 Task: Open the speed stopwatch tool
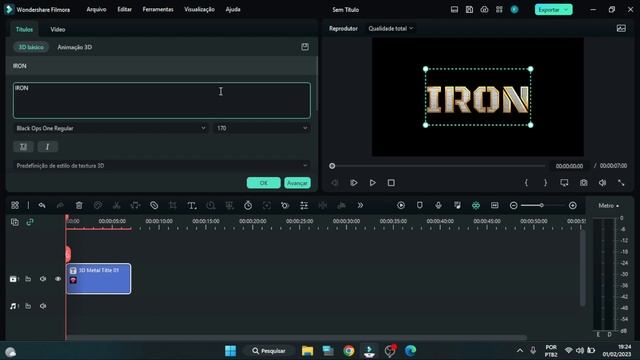pos(248,205)
